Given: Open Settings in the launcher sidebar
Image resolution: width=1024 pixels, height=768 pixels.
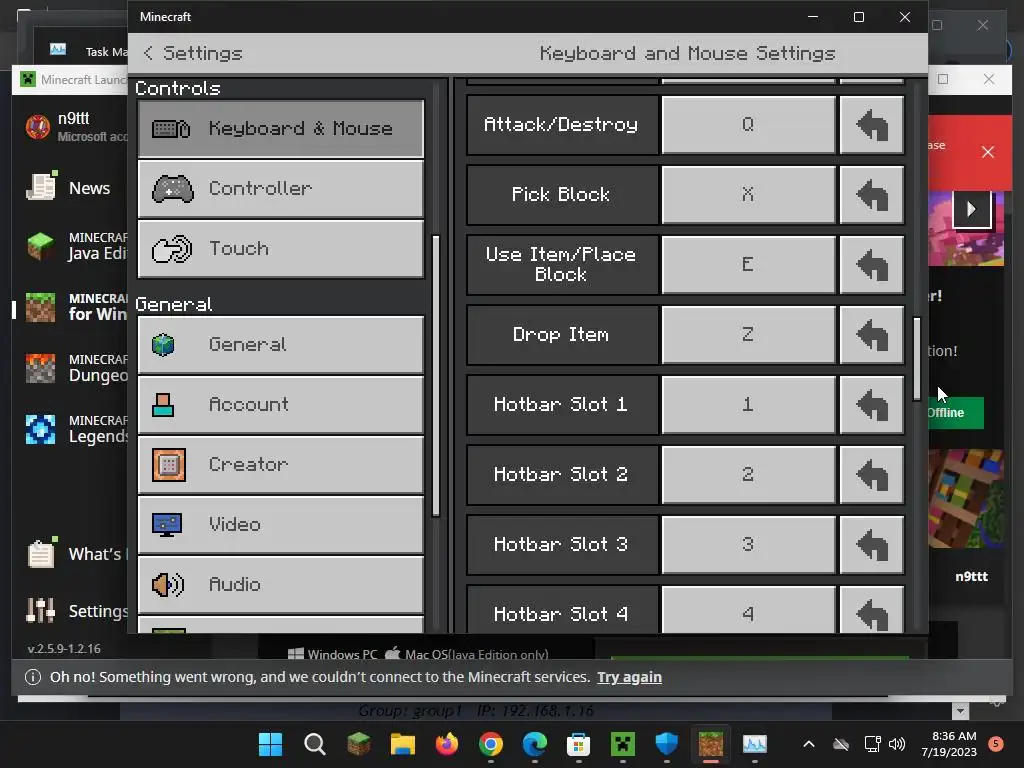Looking at the screenshot, I should tap(71, 611).
